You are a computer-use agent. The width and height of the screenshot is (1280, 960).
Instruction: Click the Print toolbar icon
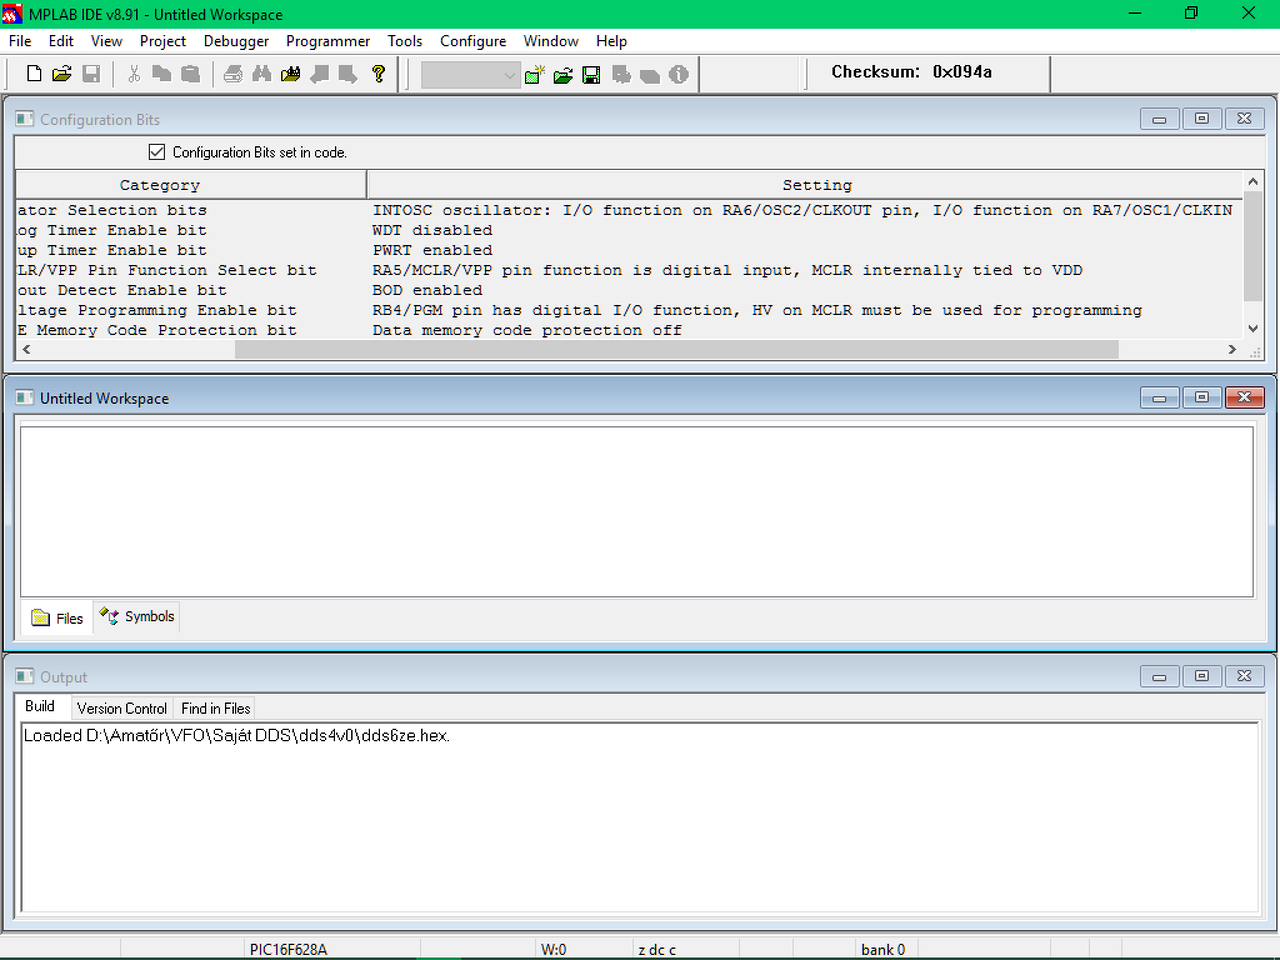(233, 74)
